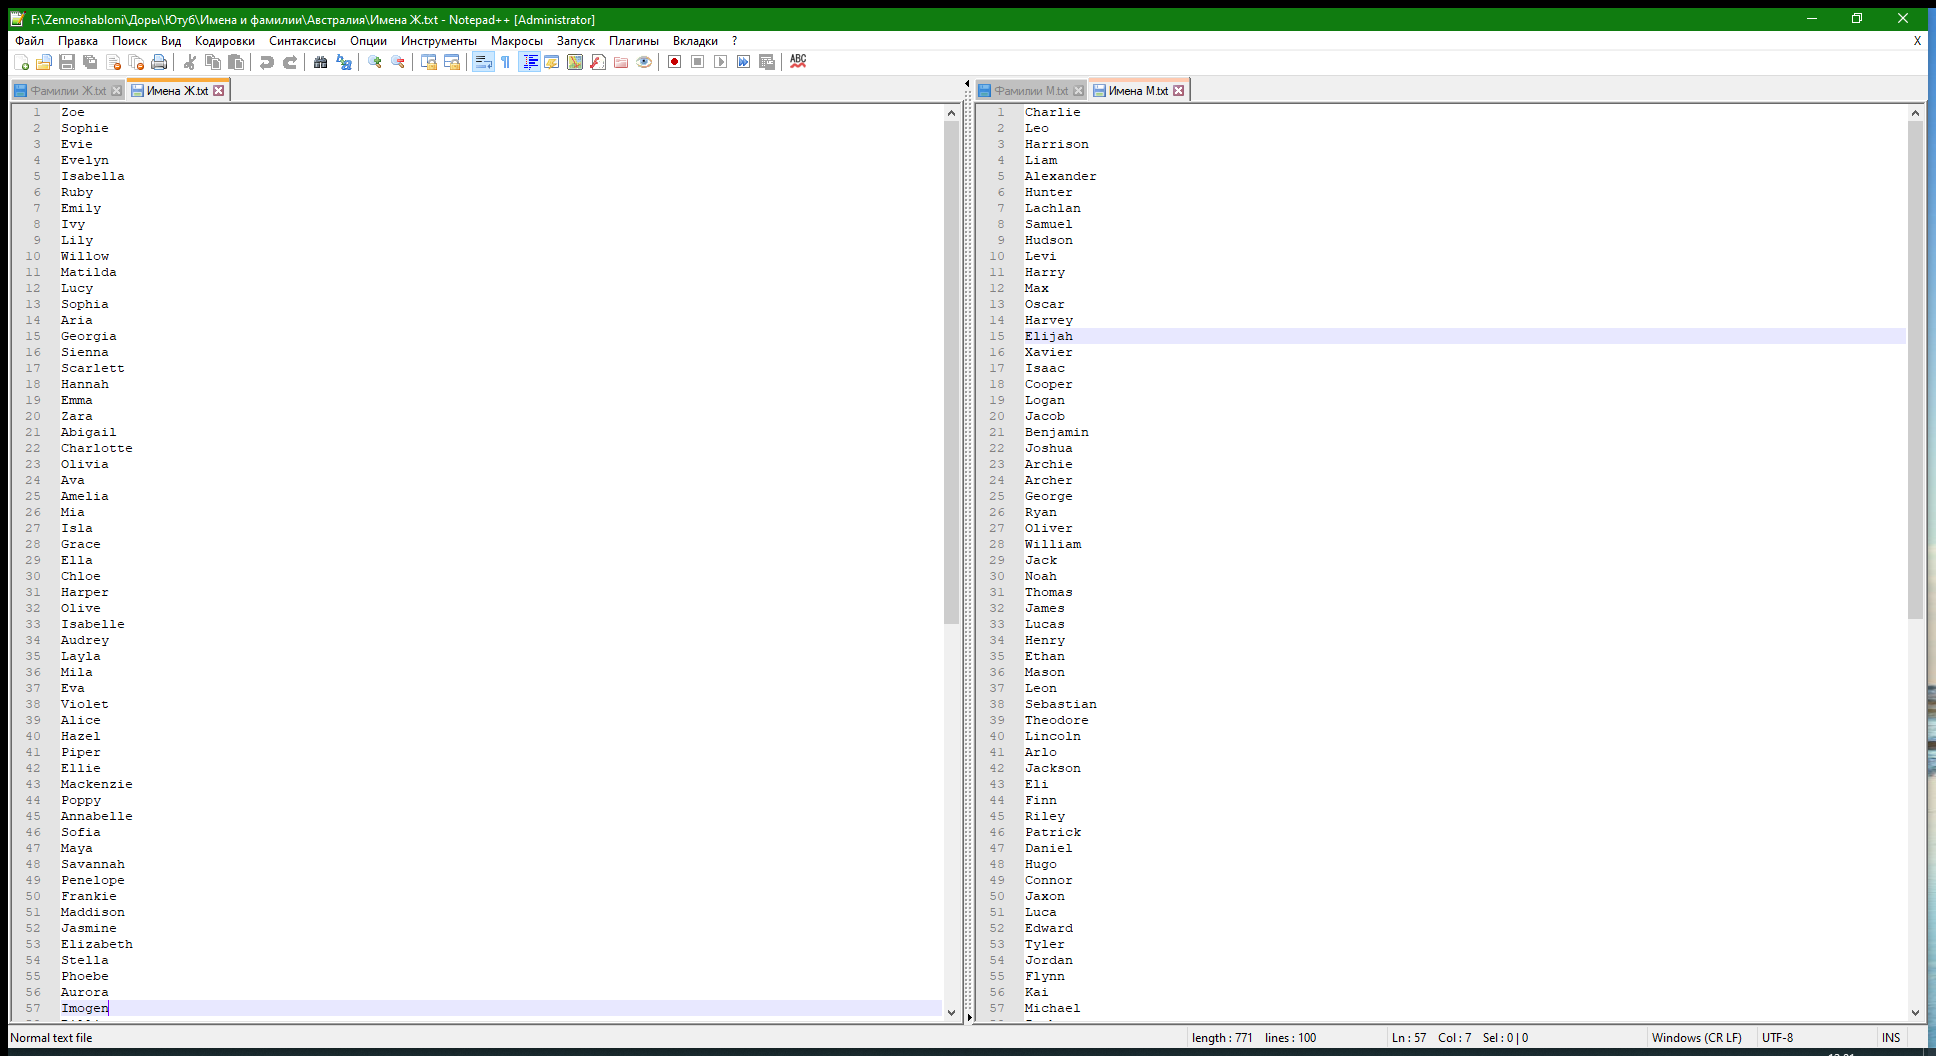This screenshot has height=1056, width=1936.
Task: Toggle Show all characters pilcrow button
Action: click(506, 62)
